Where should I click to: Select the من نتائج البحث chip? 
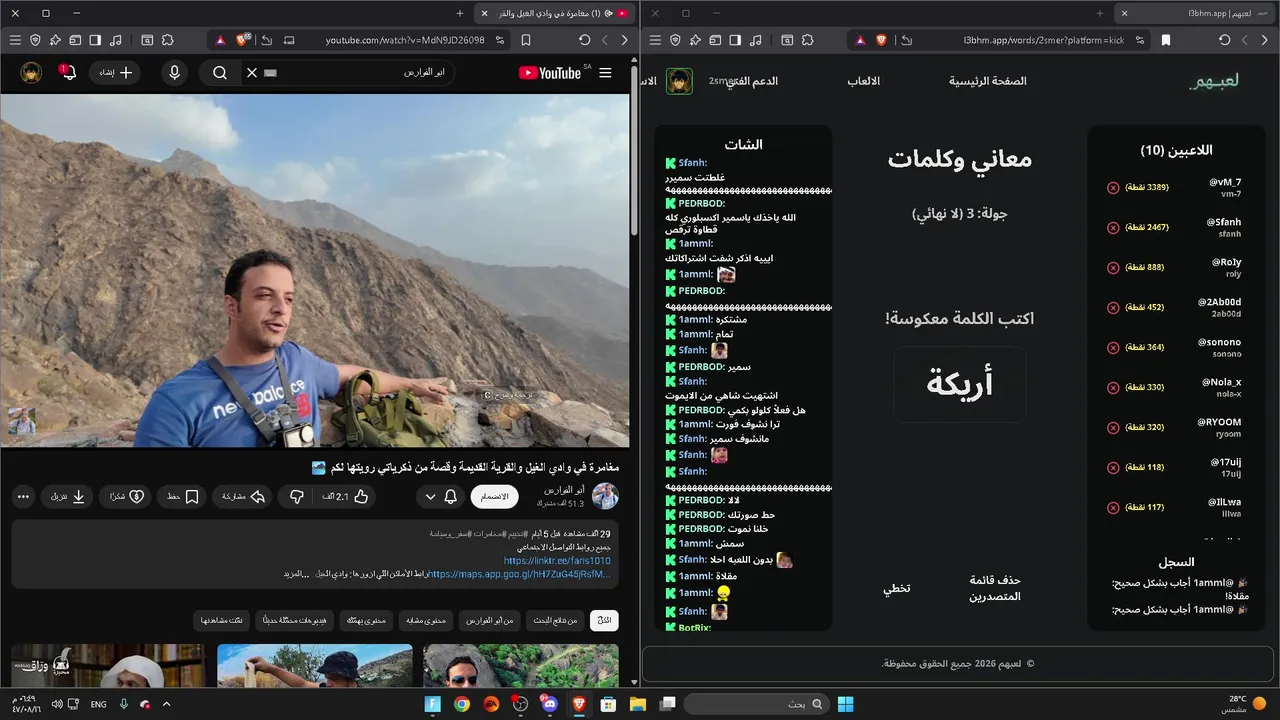tap(556, 621)
